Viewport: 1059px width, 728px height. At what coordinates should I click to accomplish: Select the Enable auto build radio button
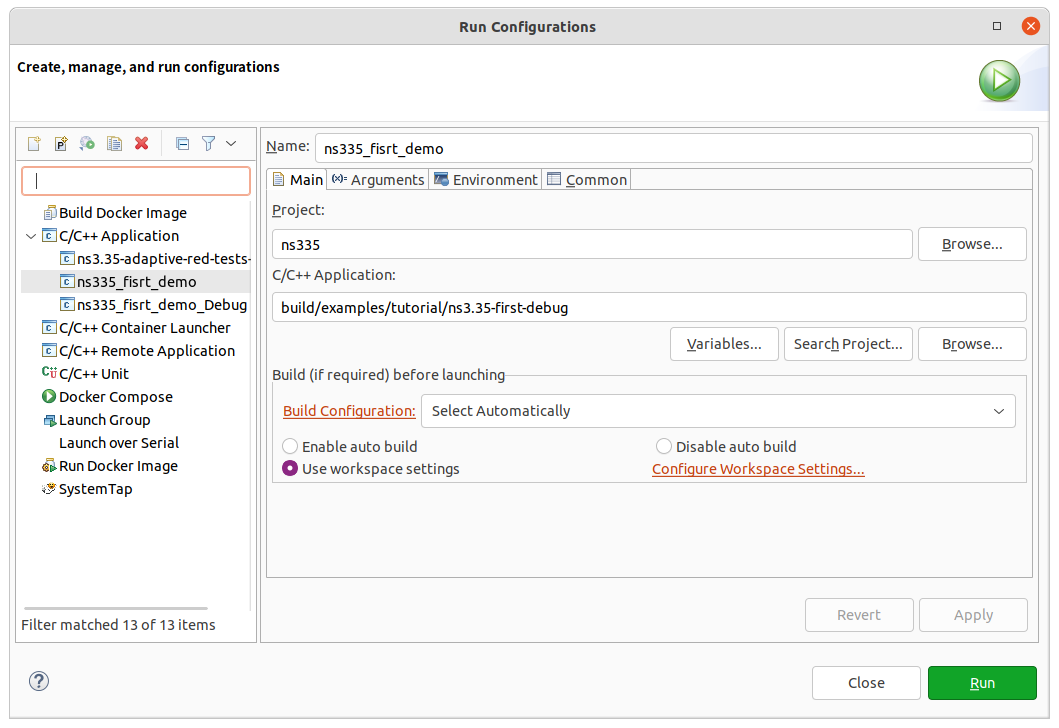pos(290,446)
